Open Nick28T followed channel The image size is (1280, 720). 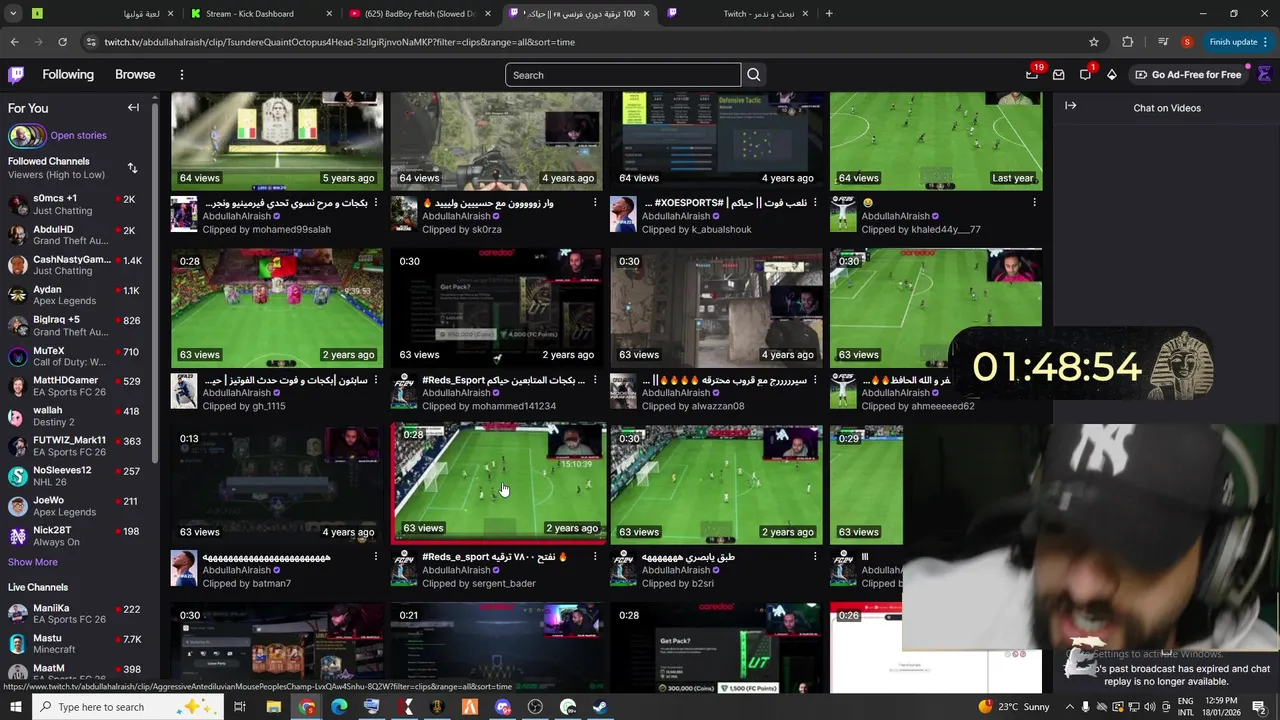pyautogui.click(x=76, y=536)
